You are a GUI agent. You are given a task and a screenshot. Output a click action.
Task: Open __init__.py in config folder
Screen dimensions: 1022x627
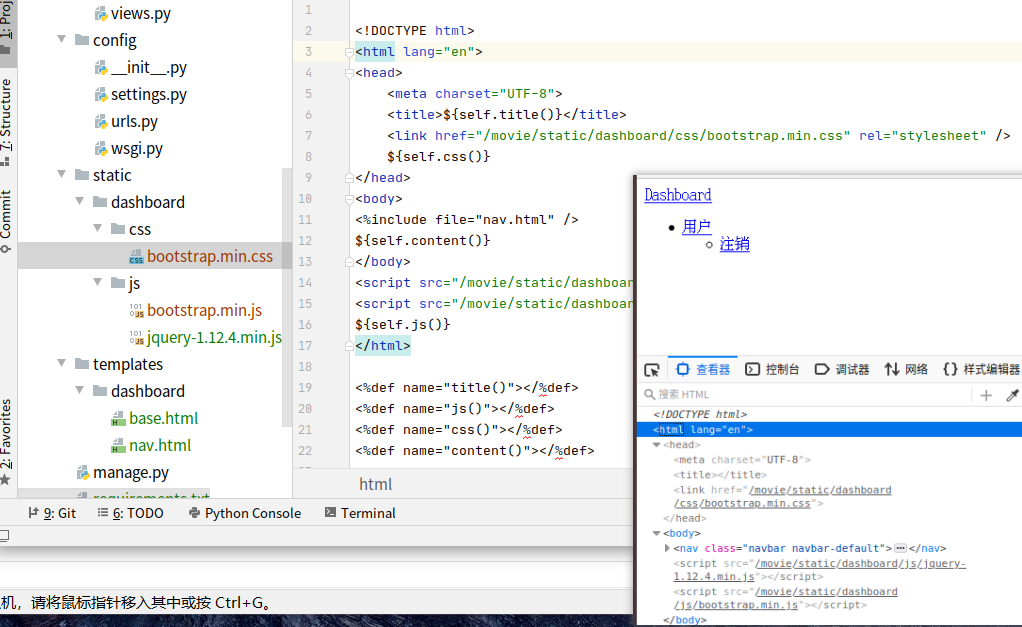pos(149,67)
